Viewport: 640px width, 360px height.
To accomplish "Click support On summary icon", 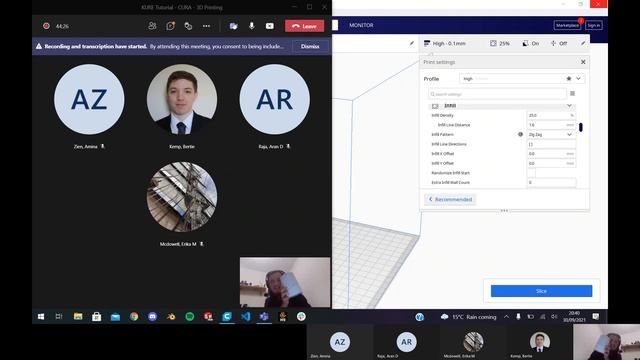I will click(x=531, y=43).
